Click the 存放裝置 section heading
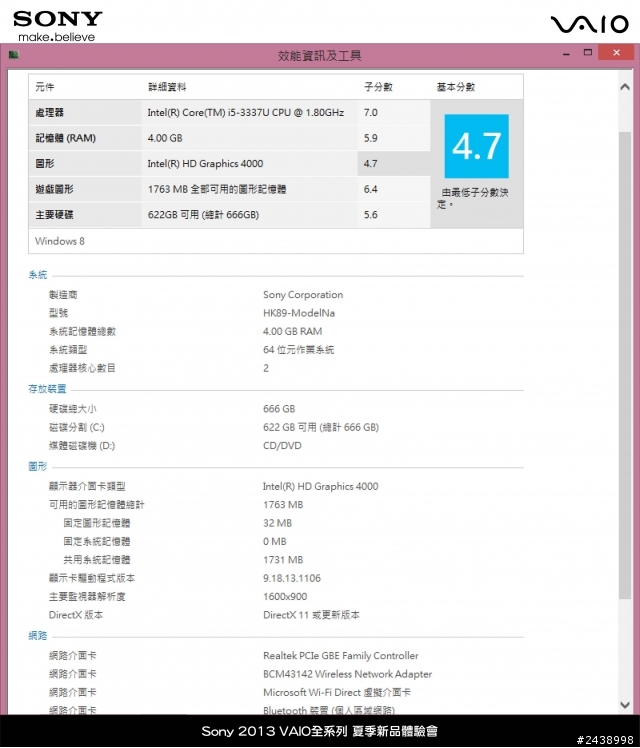Screen dimensions: 640x748 point(47,389)
